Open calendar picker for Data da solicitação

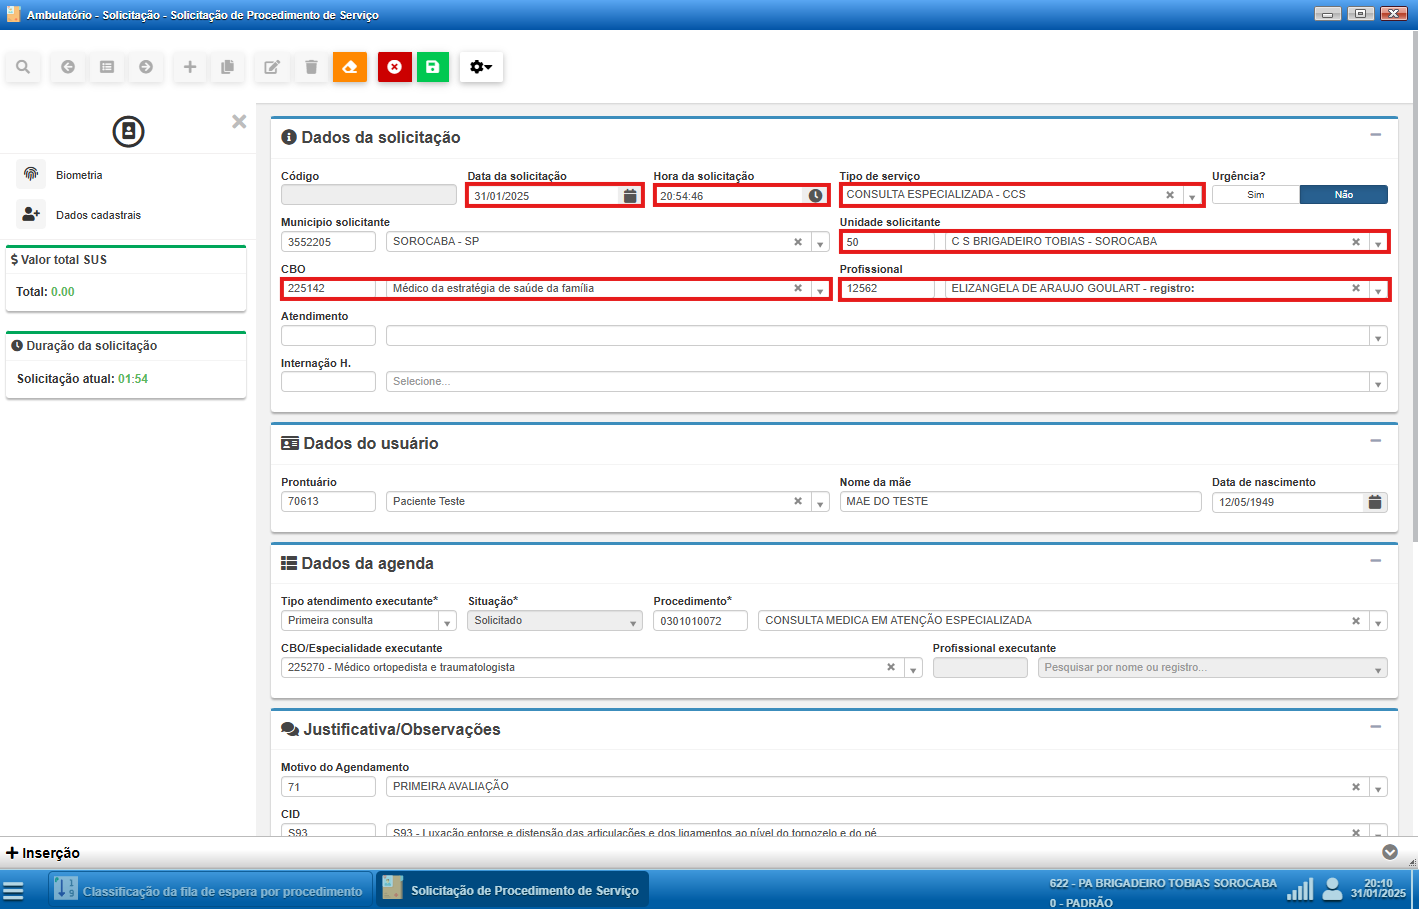(x=630, y=196)
